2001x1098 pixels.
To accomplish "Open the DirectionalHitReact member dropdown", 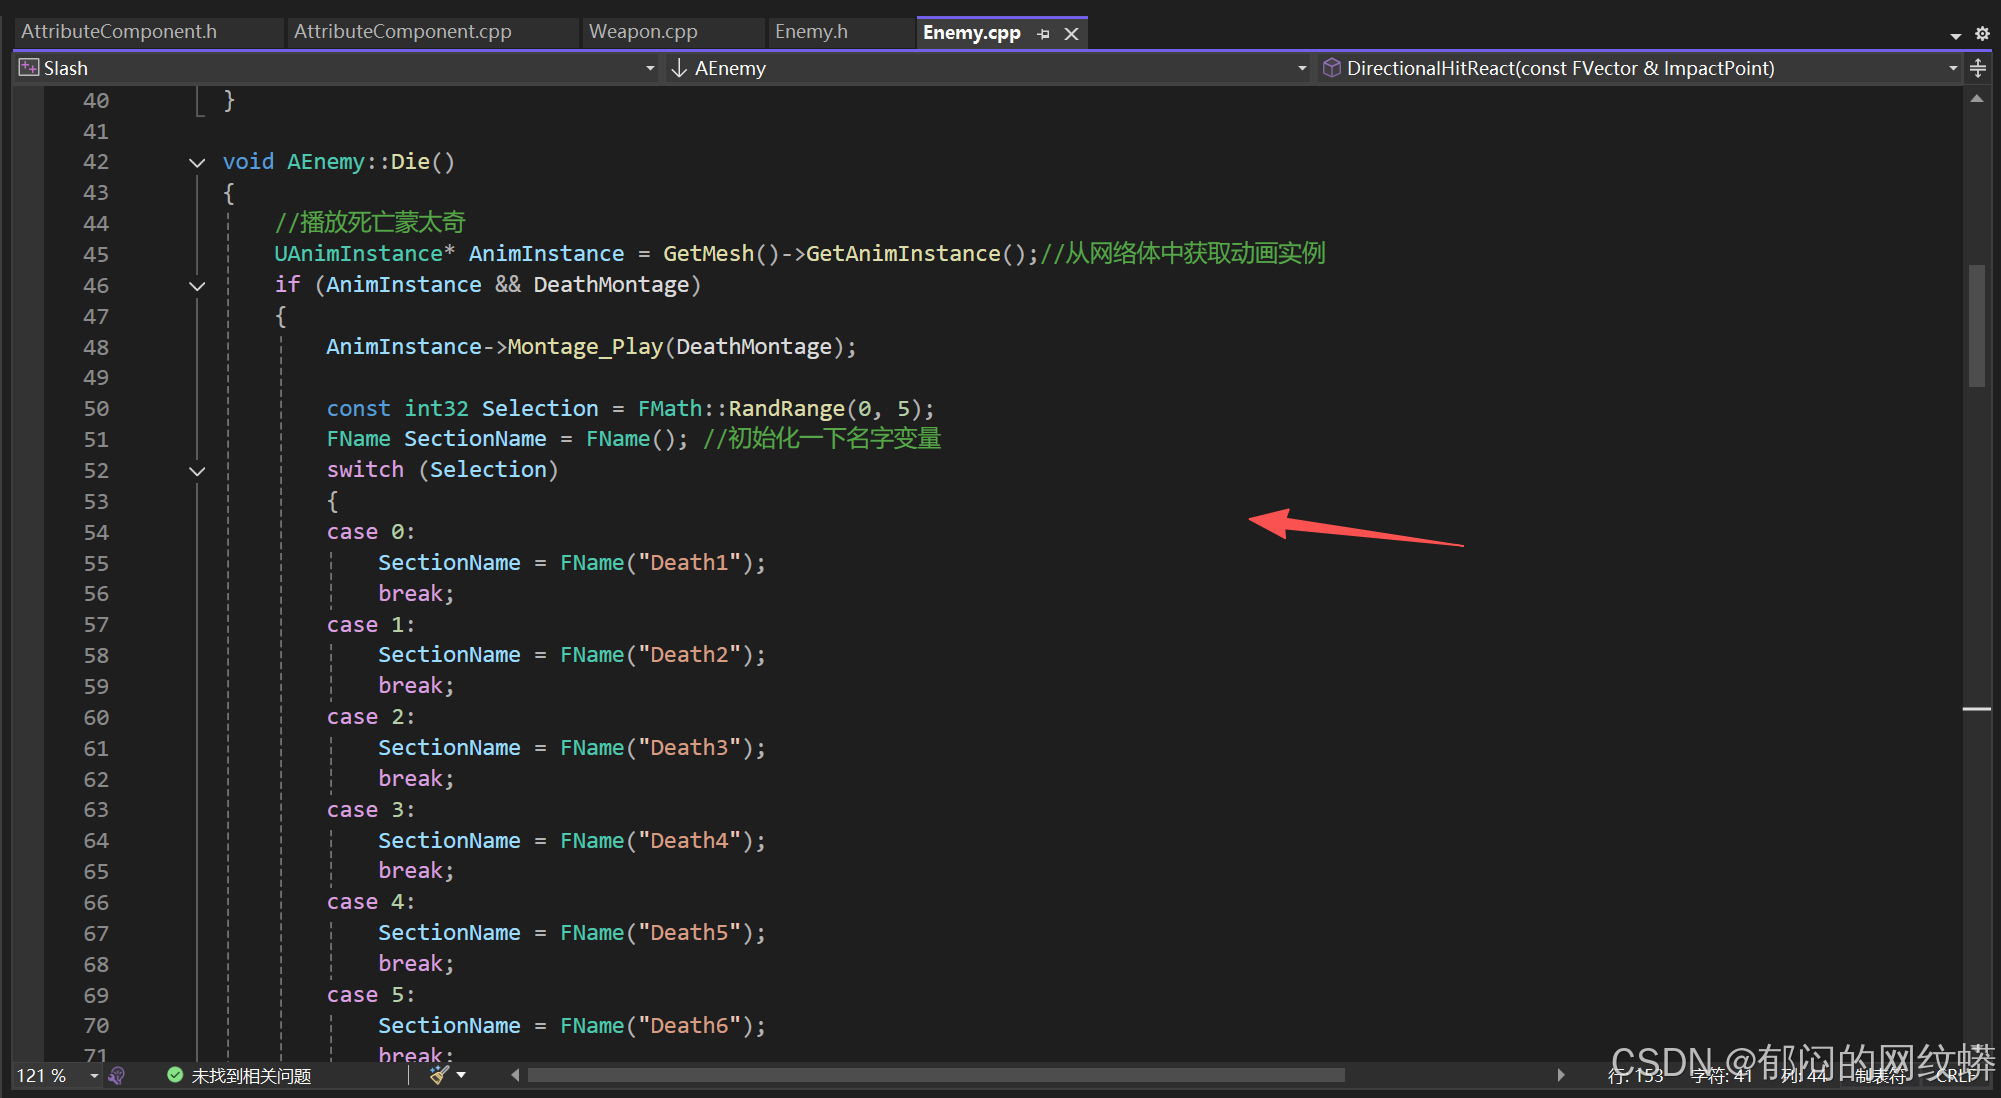I will [1952, 68].
